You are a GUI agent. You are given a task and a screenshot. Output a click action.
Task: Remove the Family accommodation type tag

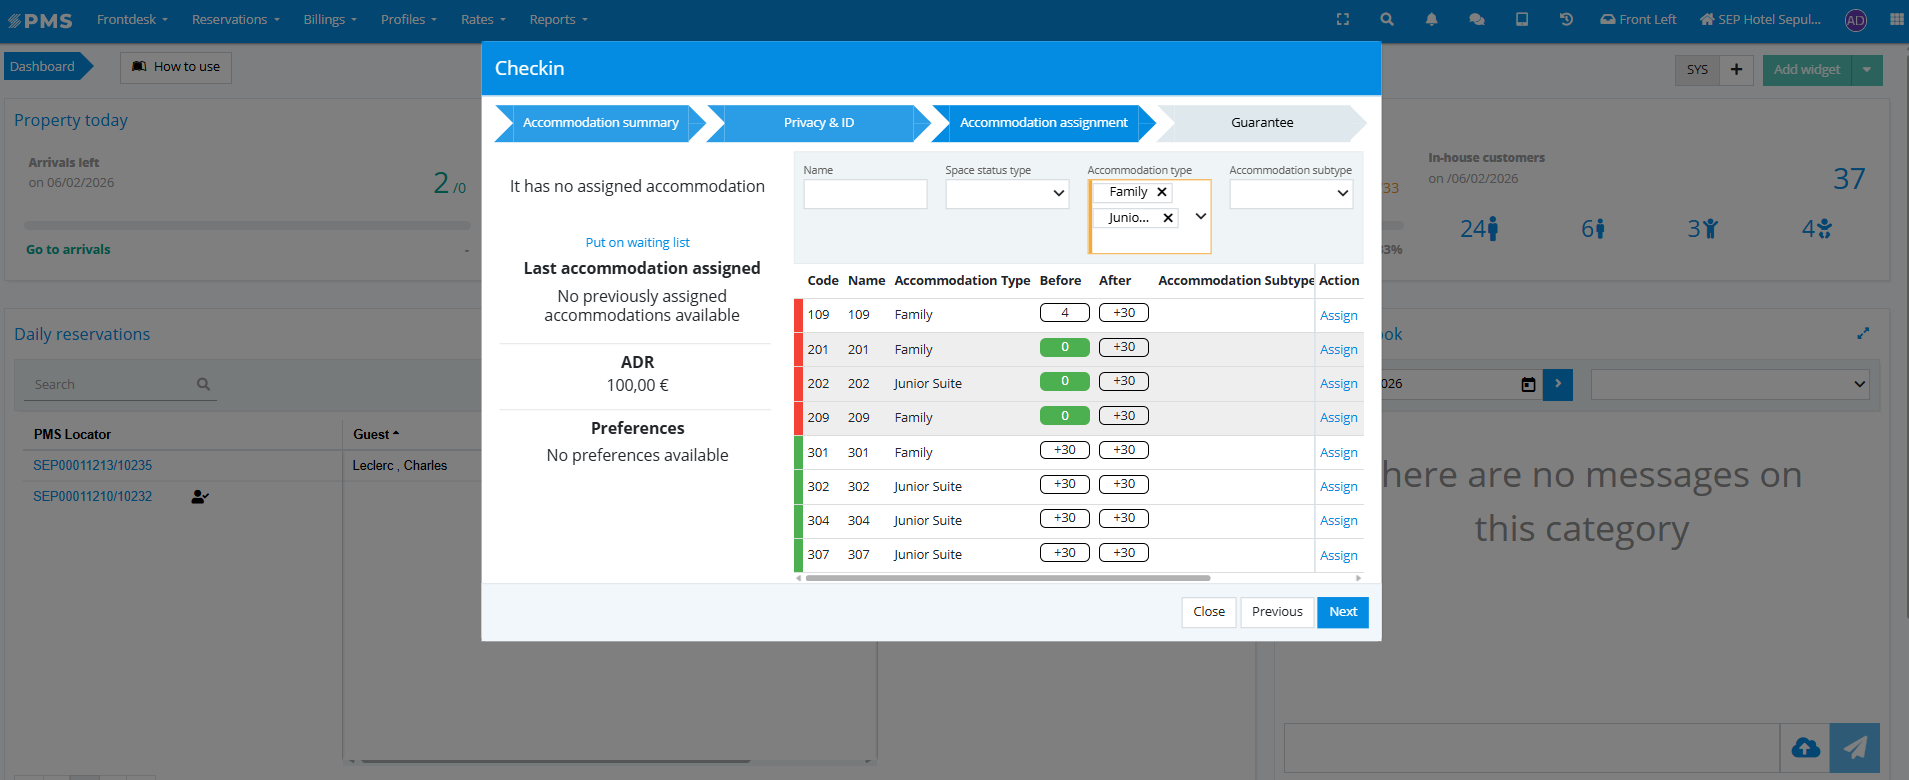click(1162, 192)
